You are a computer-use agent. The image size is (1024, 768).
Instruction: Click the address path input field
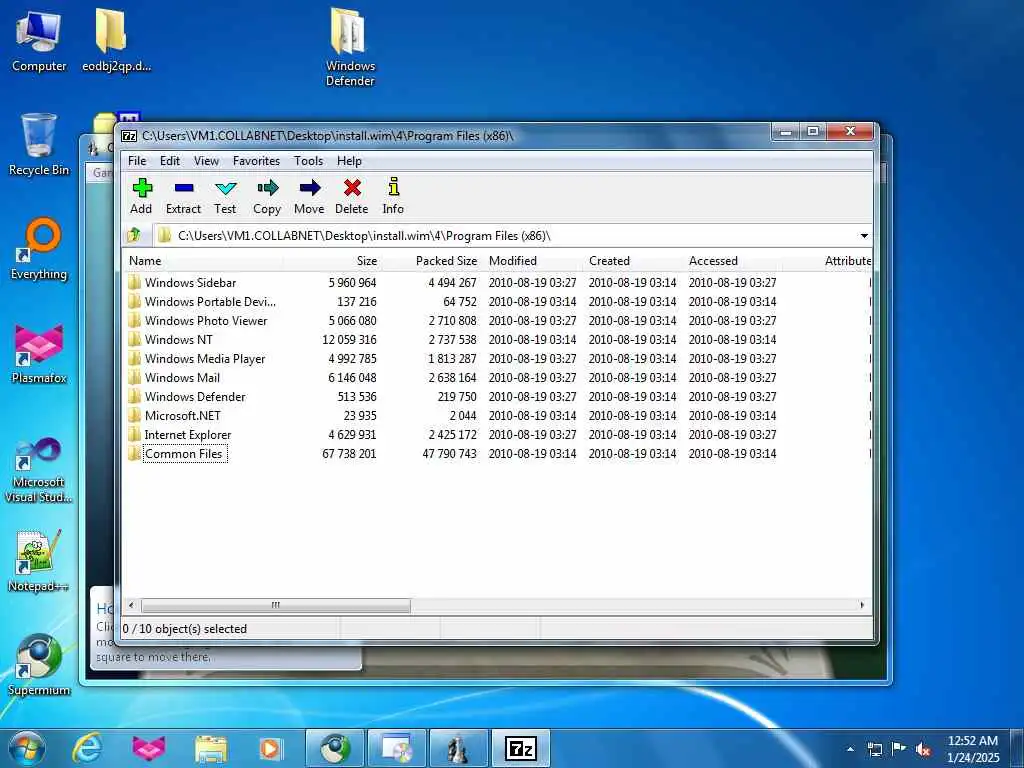tap(504, 236)
